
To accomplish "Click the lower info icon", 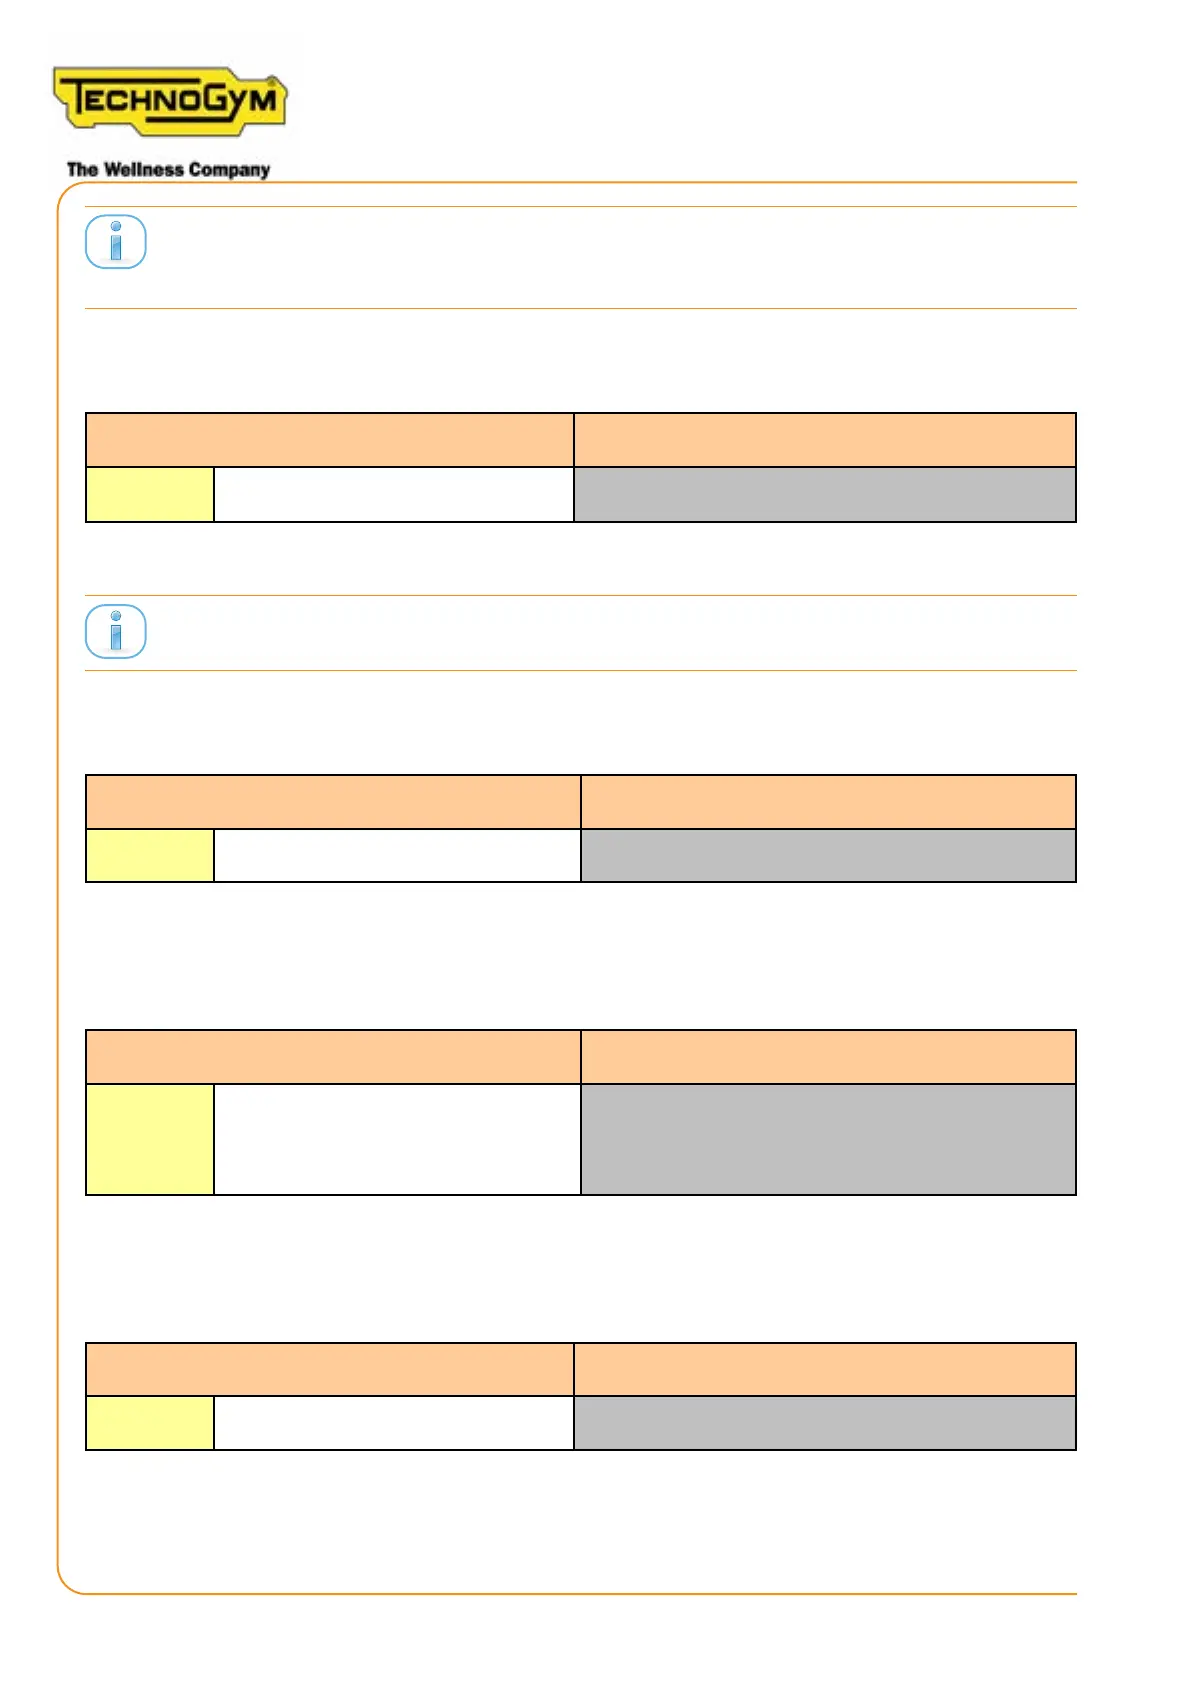I will (x=116, y=631).
